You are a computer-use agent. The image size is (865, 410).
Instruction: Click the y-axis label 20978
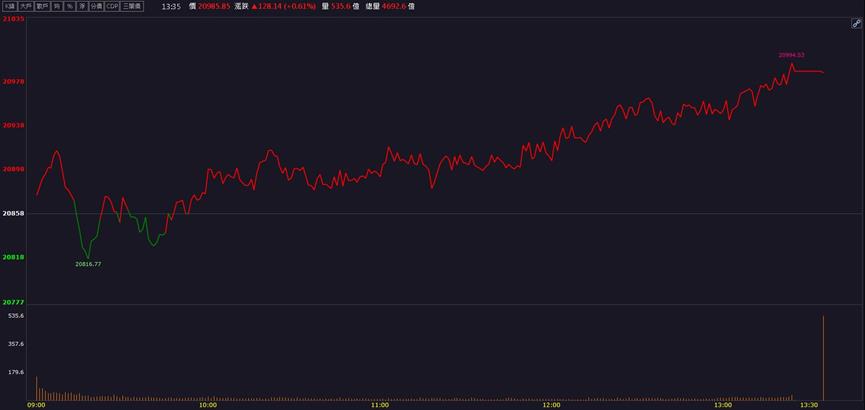[13, 81]
